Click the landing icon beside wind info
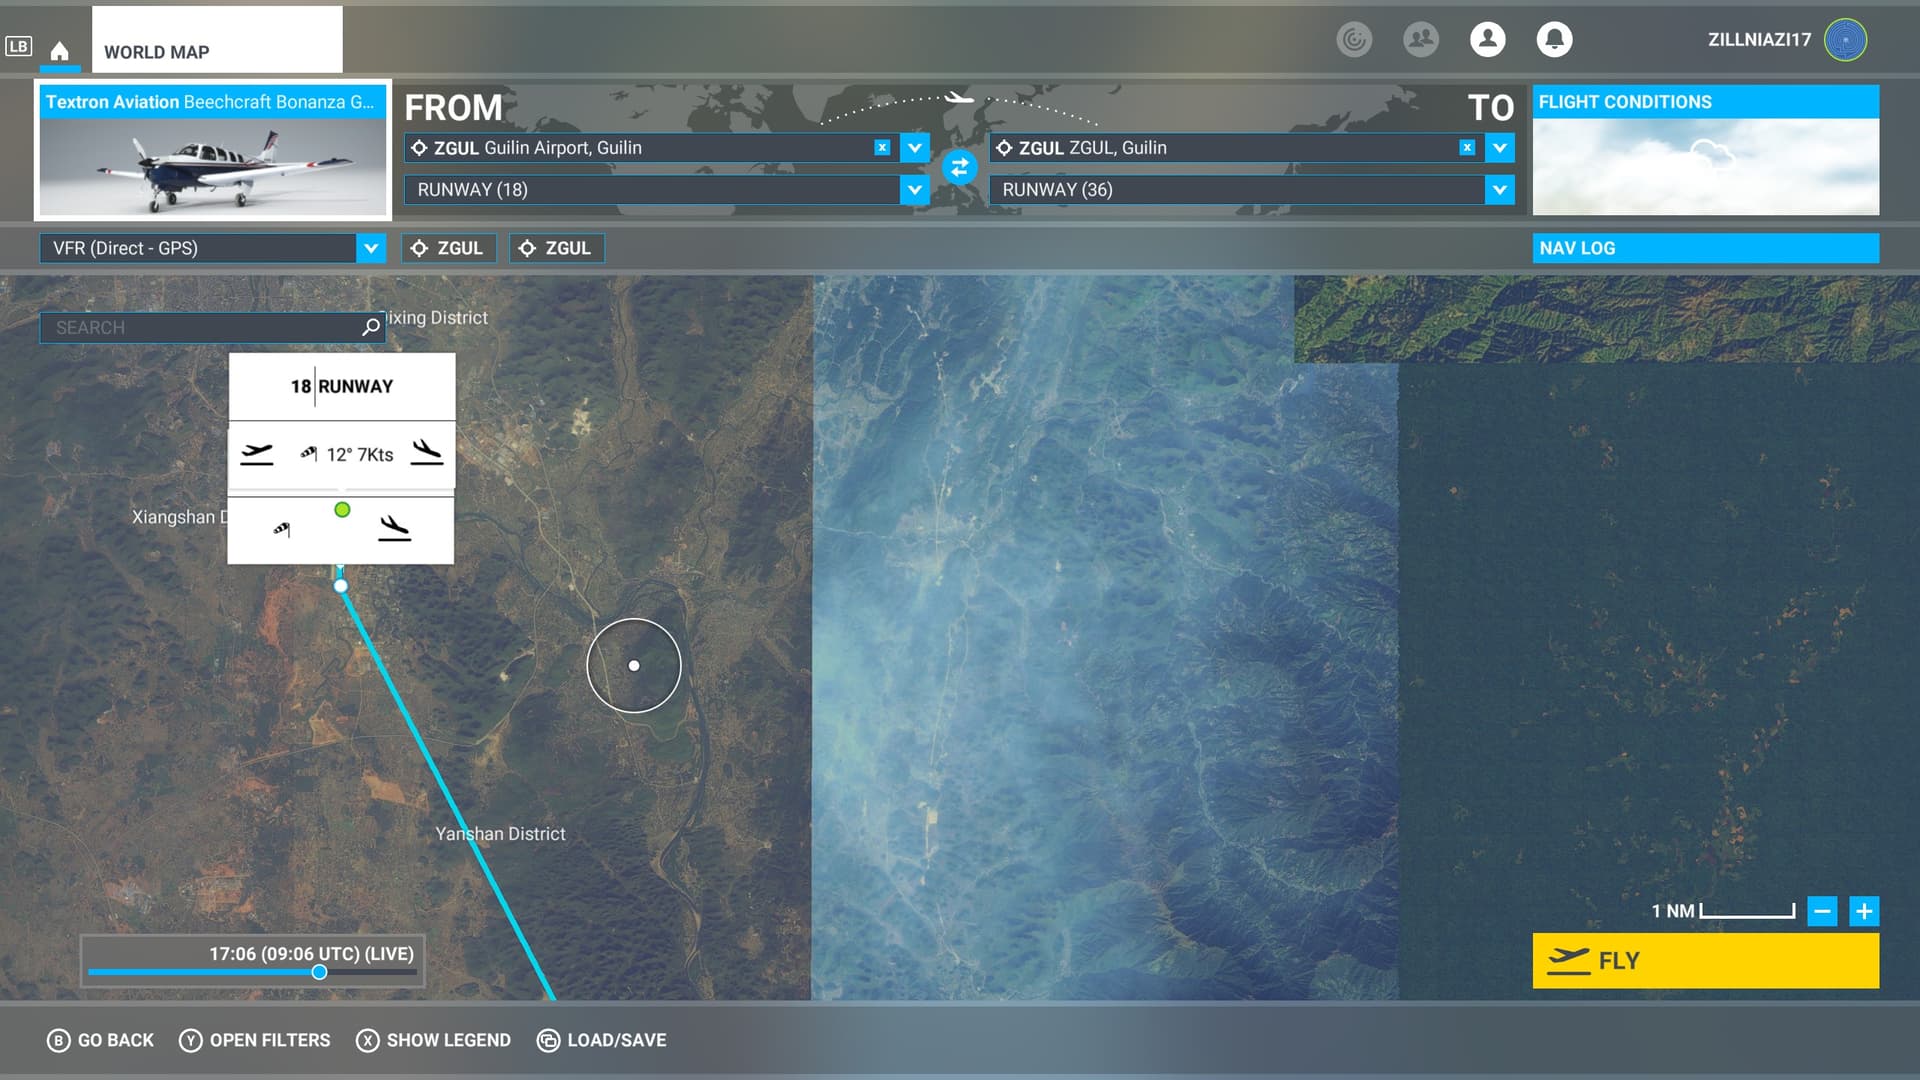Screen dimensions: 1920x1080 click(x=427, y=452)
